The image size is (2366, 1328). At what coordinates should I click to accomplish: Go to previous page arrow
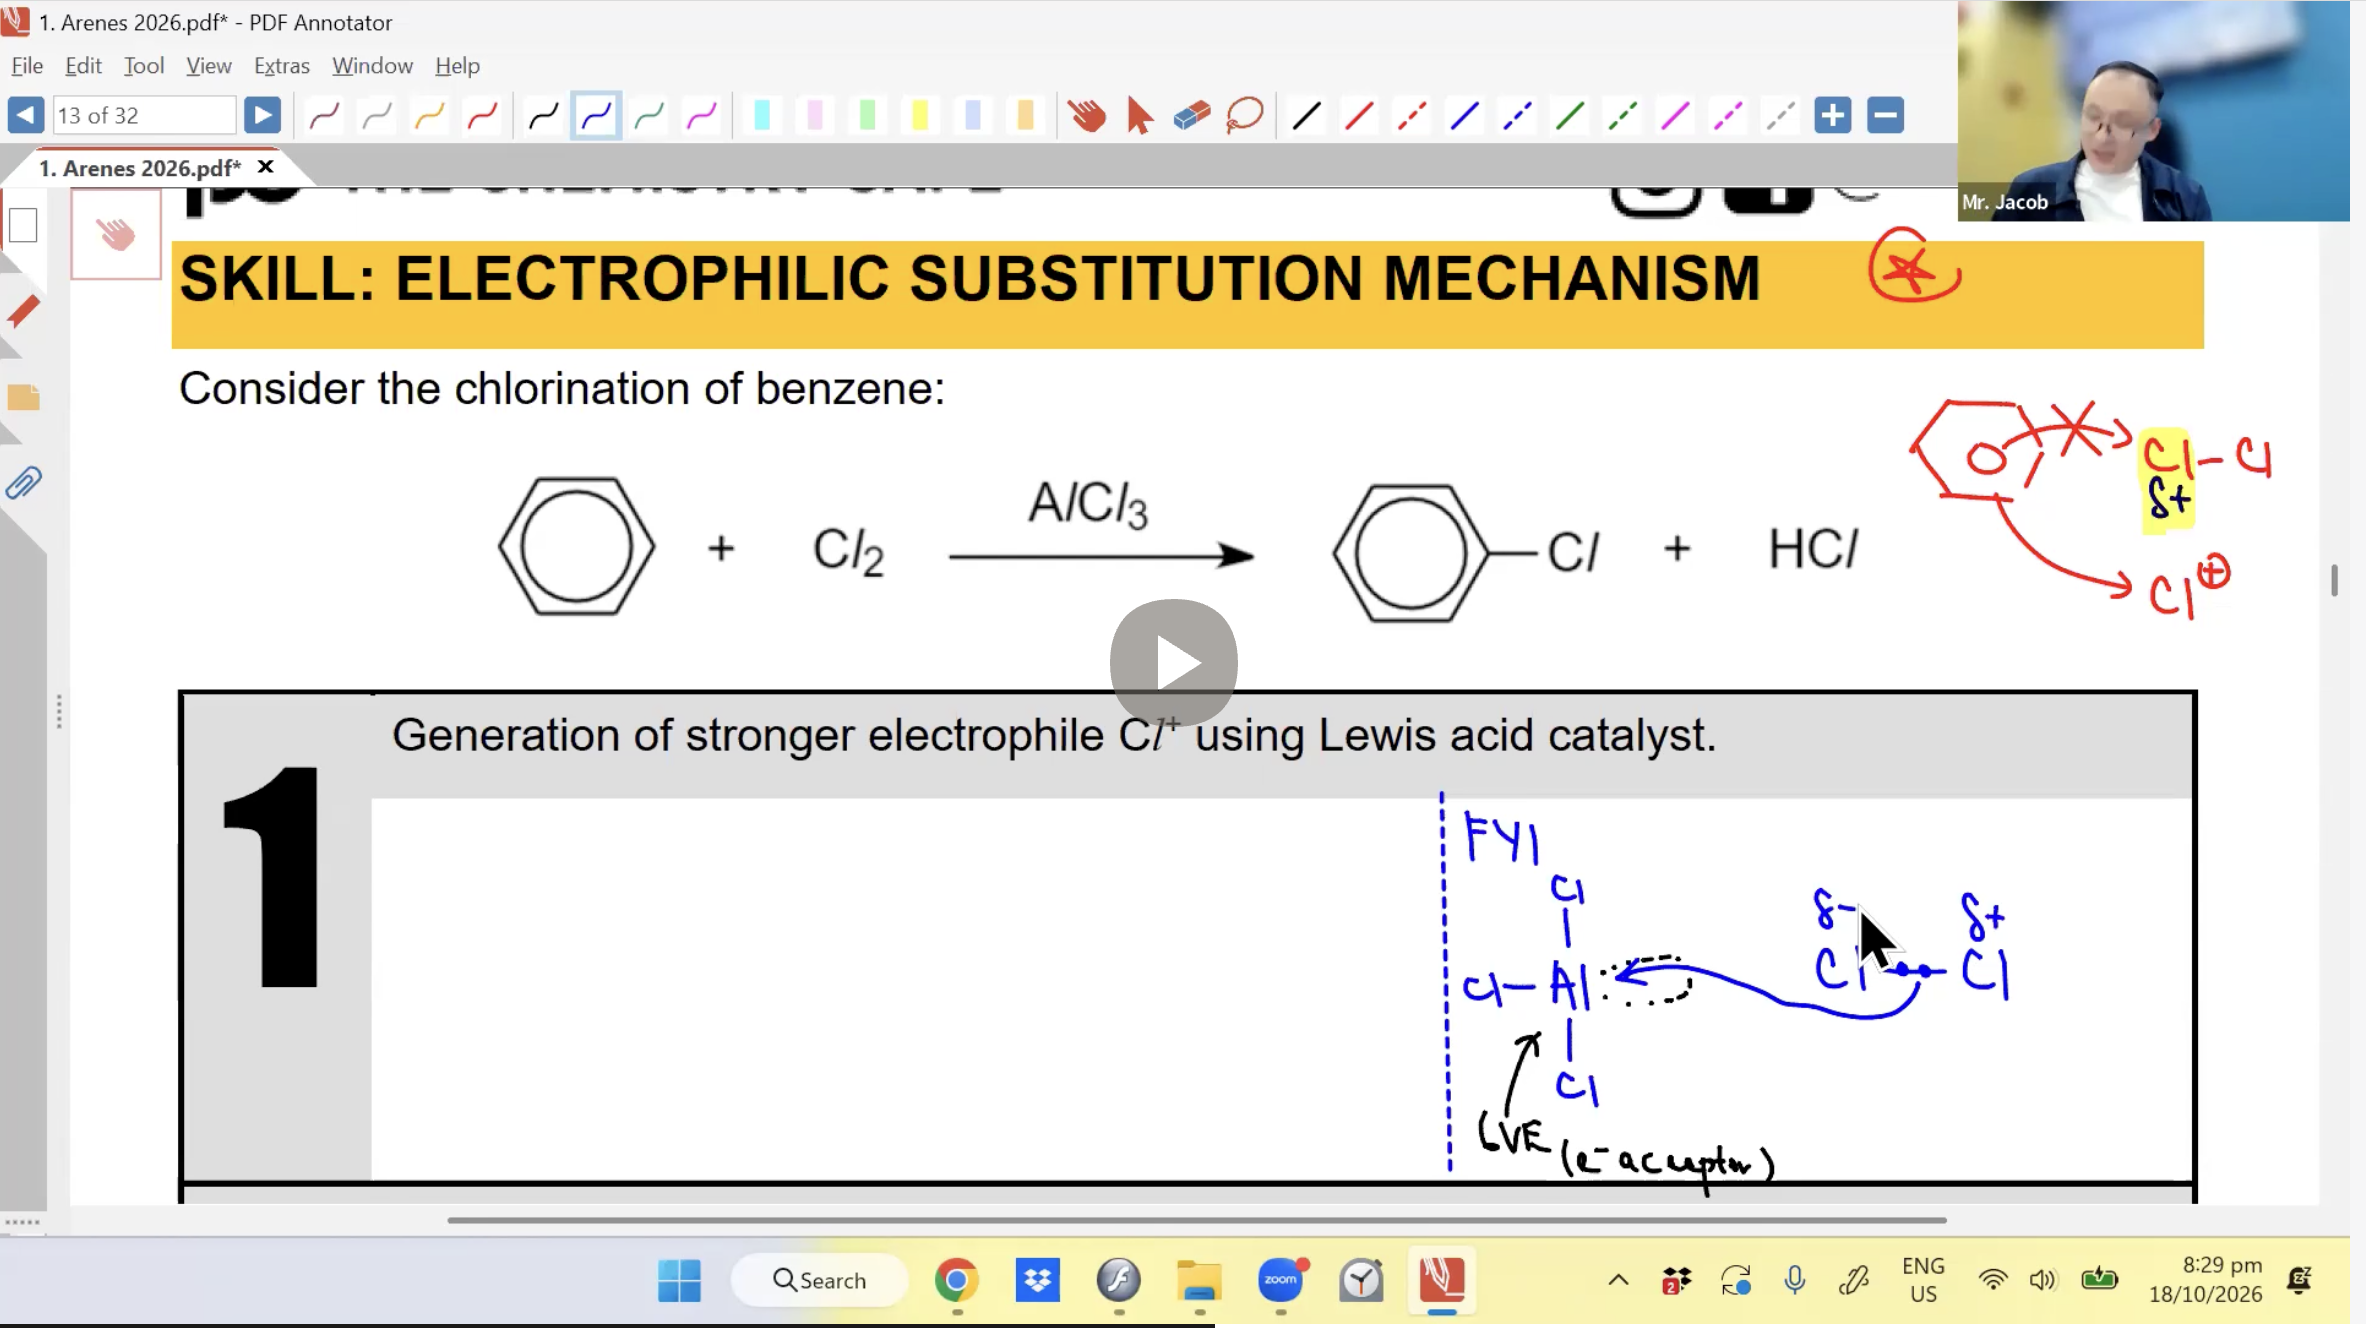[x=25, y=115]
